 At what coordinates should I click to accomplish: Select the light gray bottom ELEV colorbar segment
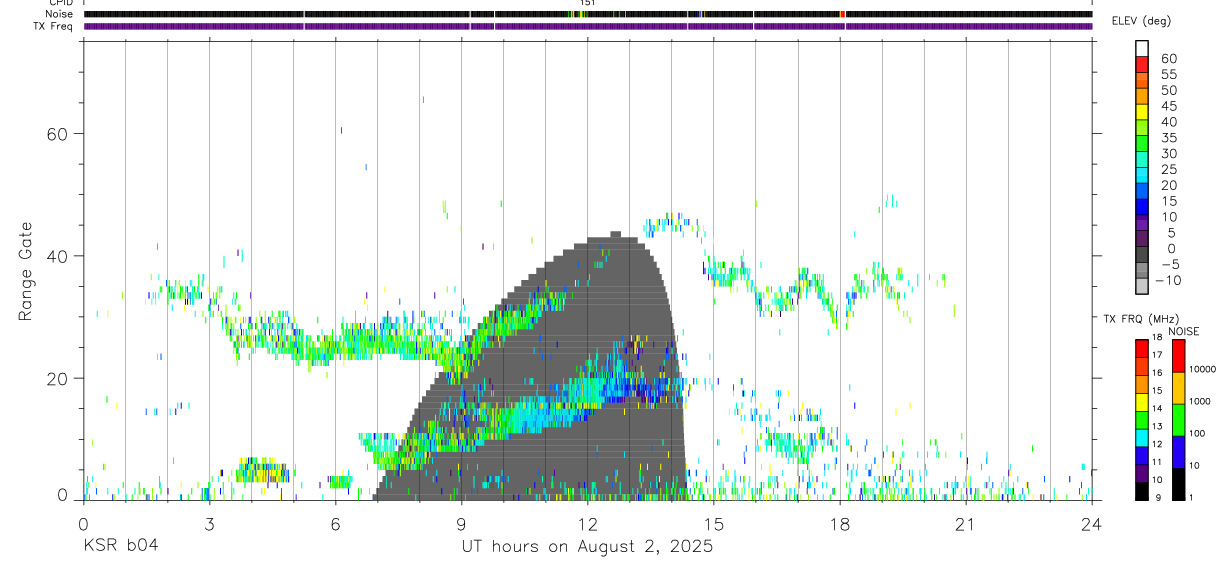(x=1142, y=286)
